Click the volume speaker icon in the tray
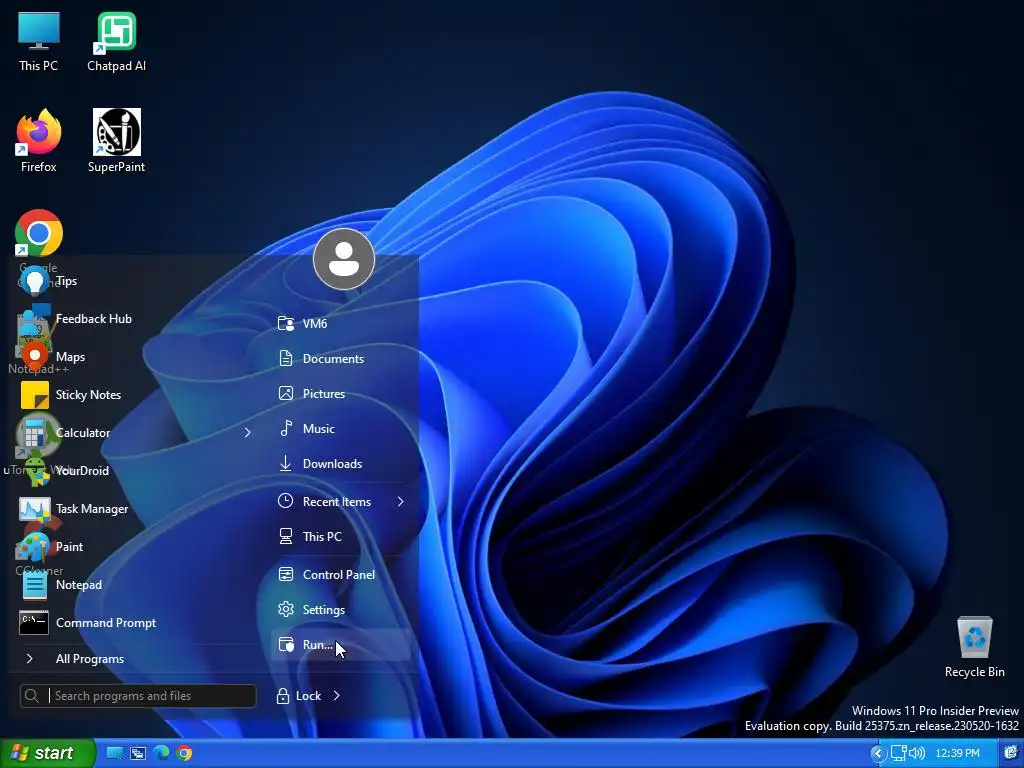 917,753
